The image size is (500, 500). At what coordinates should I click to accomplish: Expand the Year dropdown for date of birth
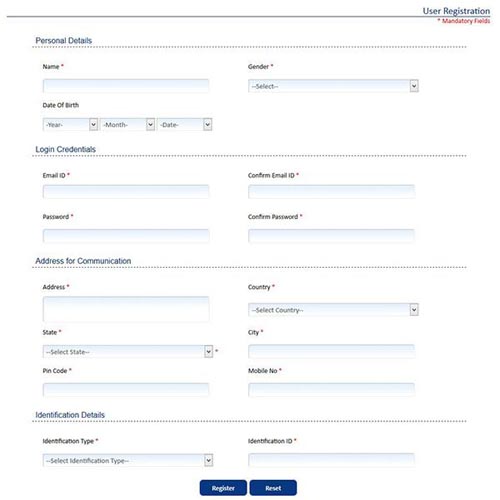pos(70,125)
